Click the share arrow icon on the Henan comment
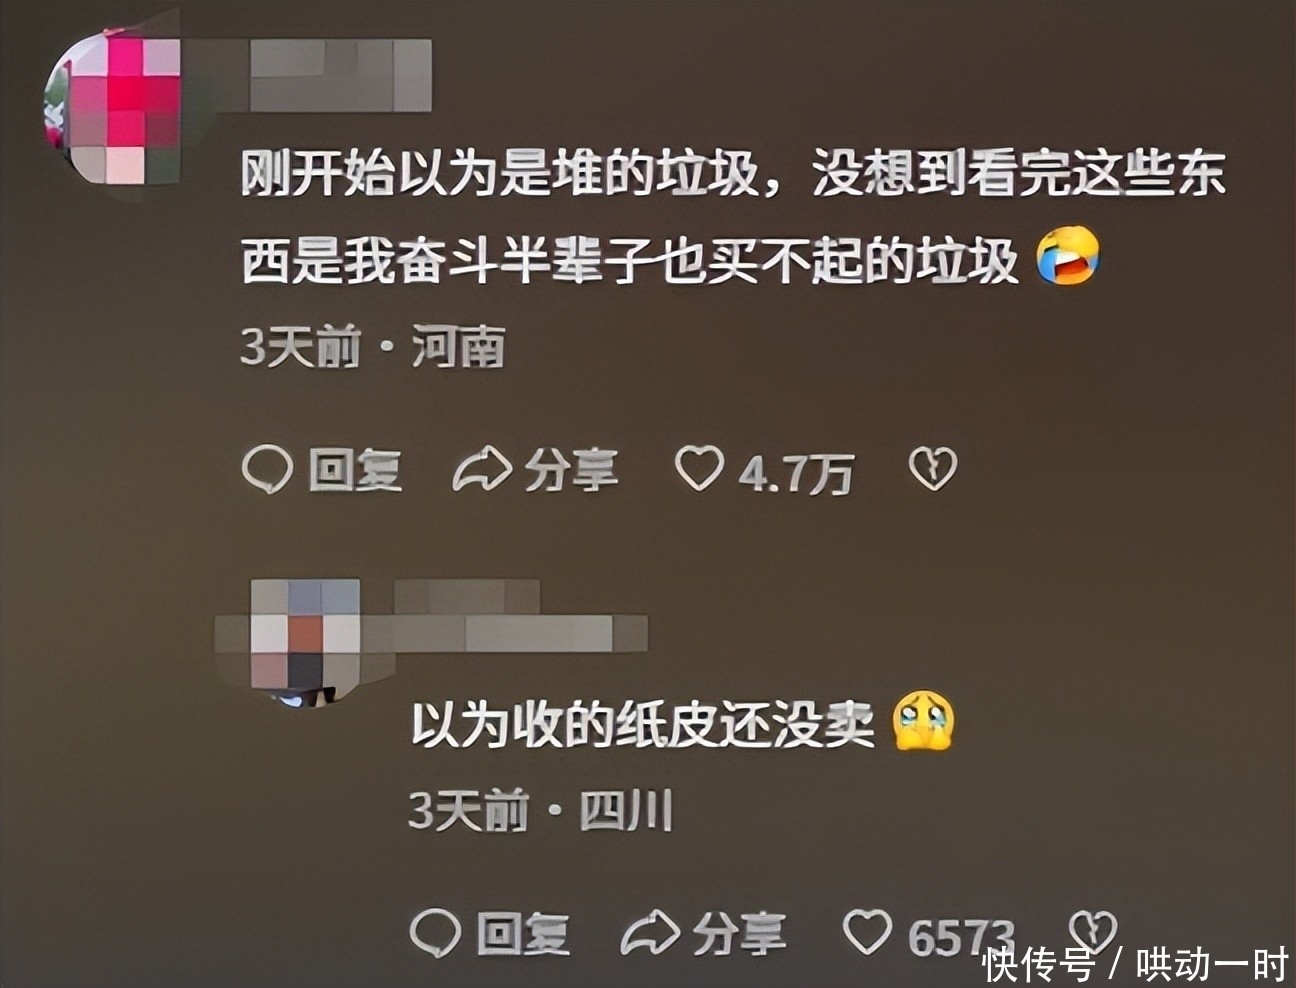Viewport: 1296px width, 988px height. (481, 470)
